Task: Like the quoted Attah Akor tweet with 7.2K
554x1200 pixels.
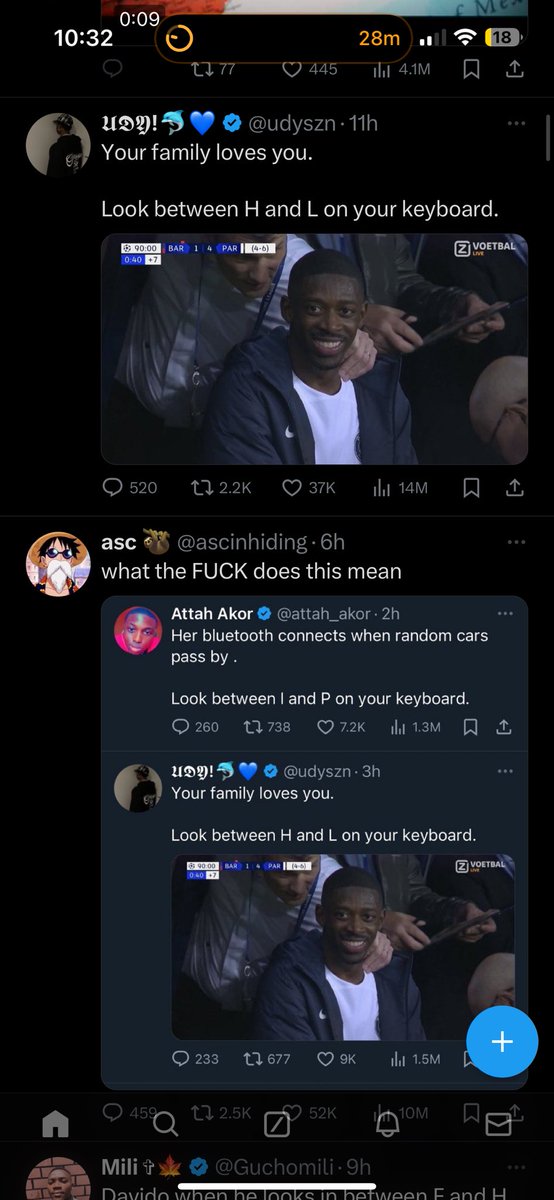Action: [341, 727]
